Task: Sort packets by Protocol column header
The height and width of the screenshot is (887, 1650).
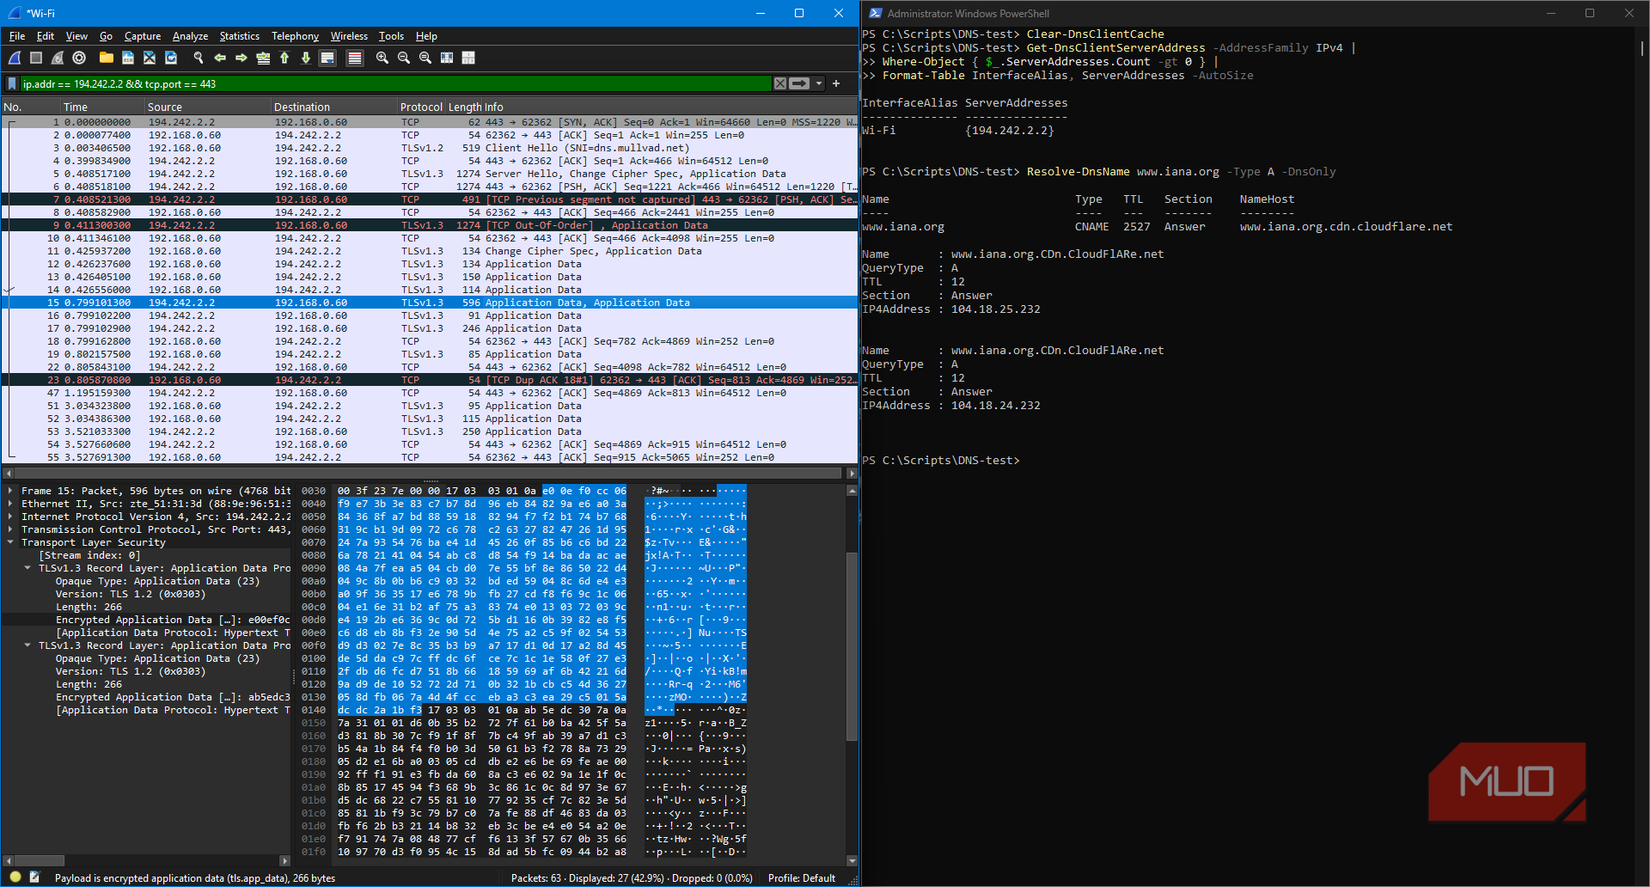Action: click(421, 107)
